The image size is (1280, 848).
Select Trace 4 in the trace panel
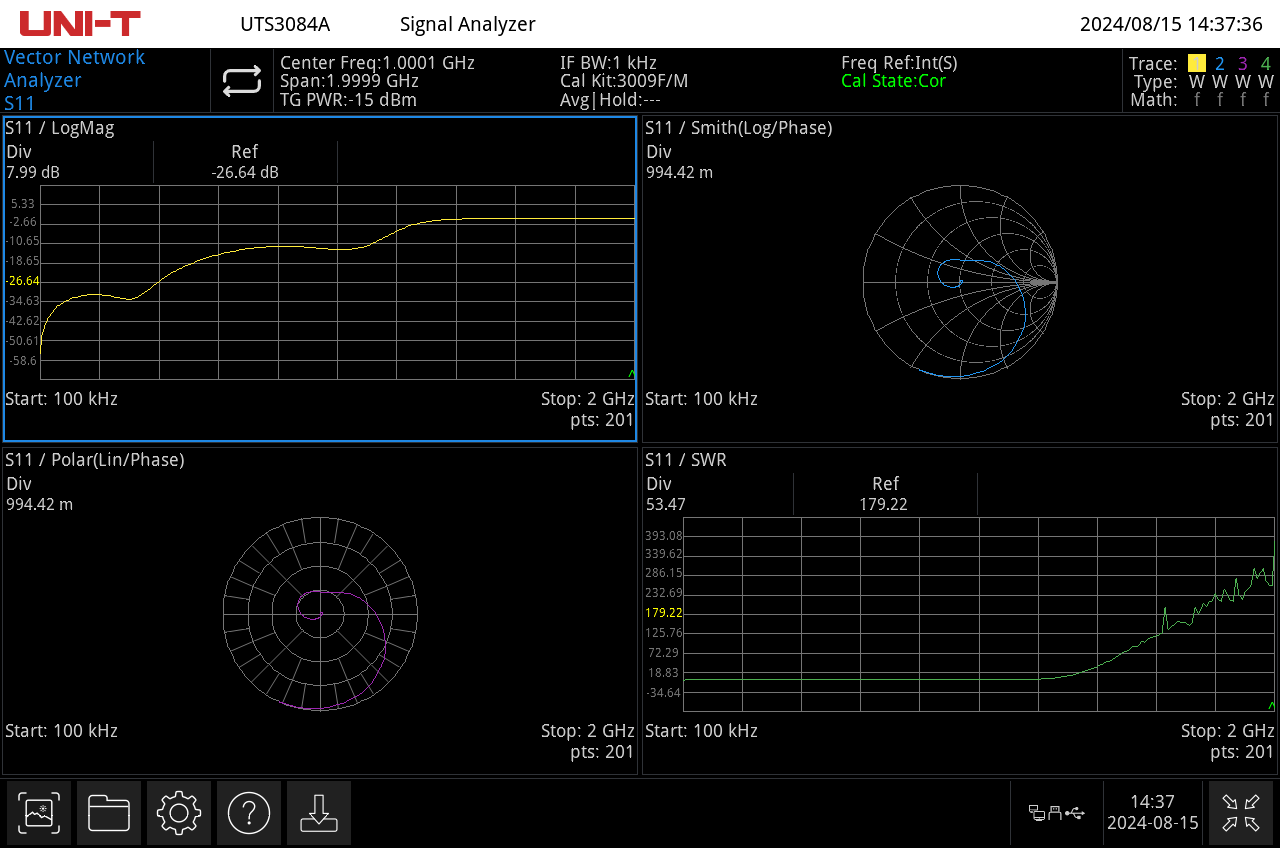pos(1266,64)
